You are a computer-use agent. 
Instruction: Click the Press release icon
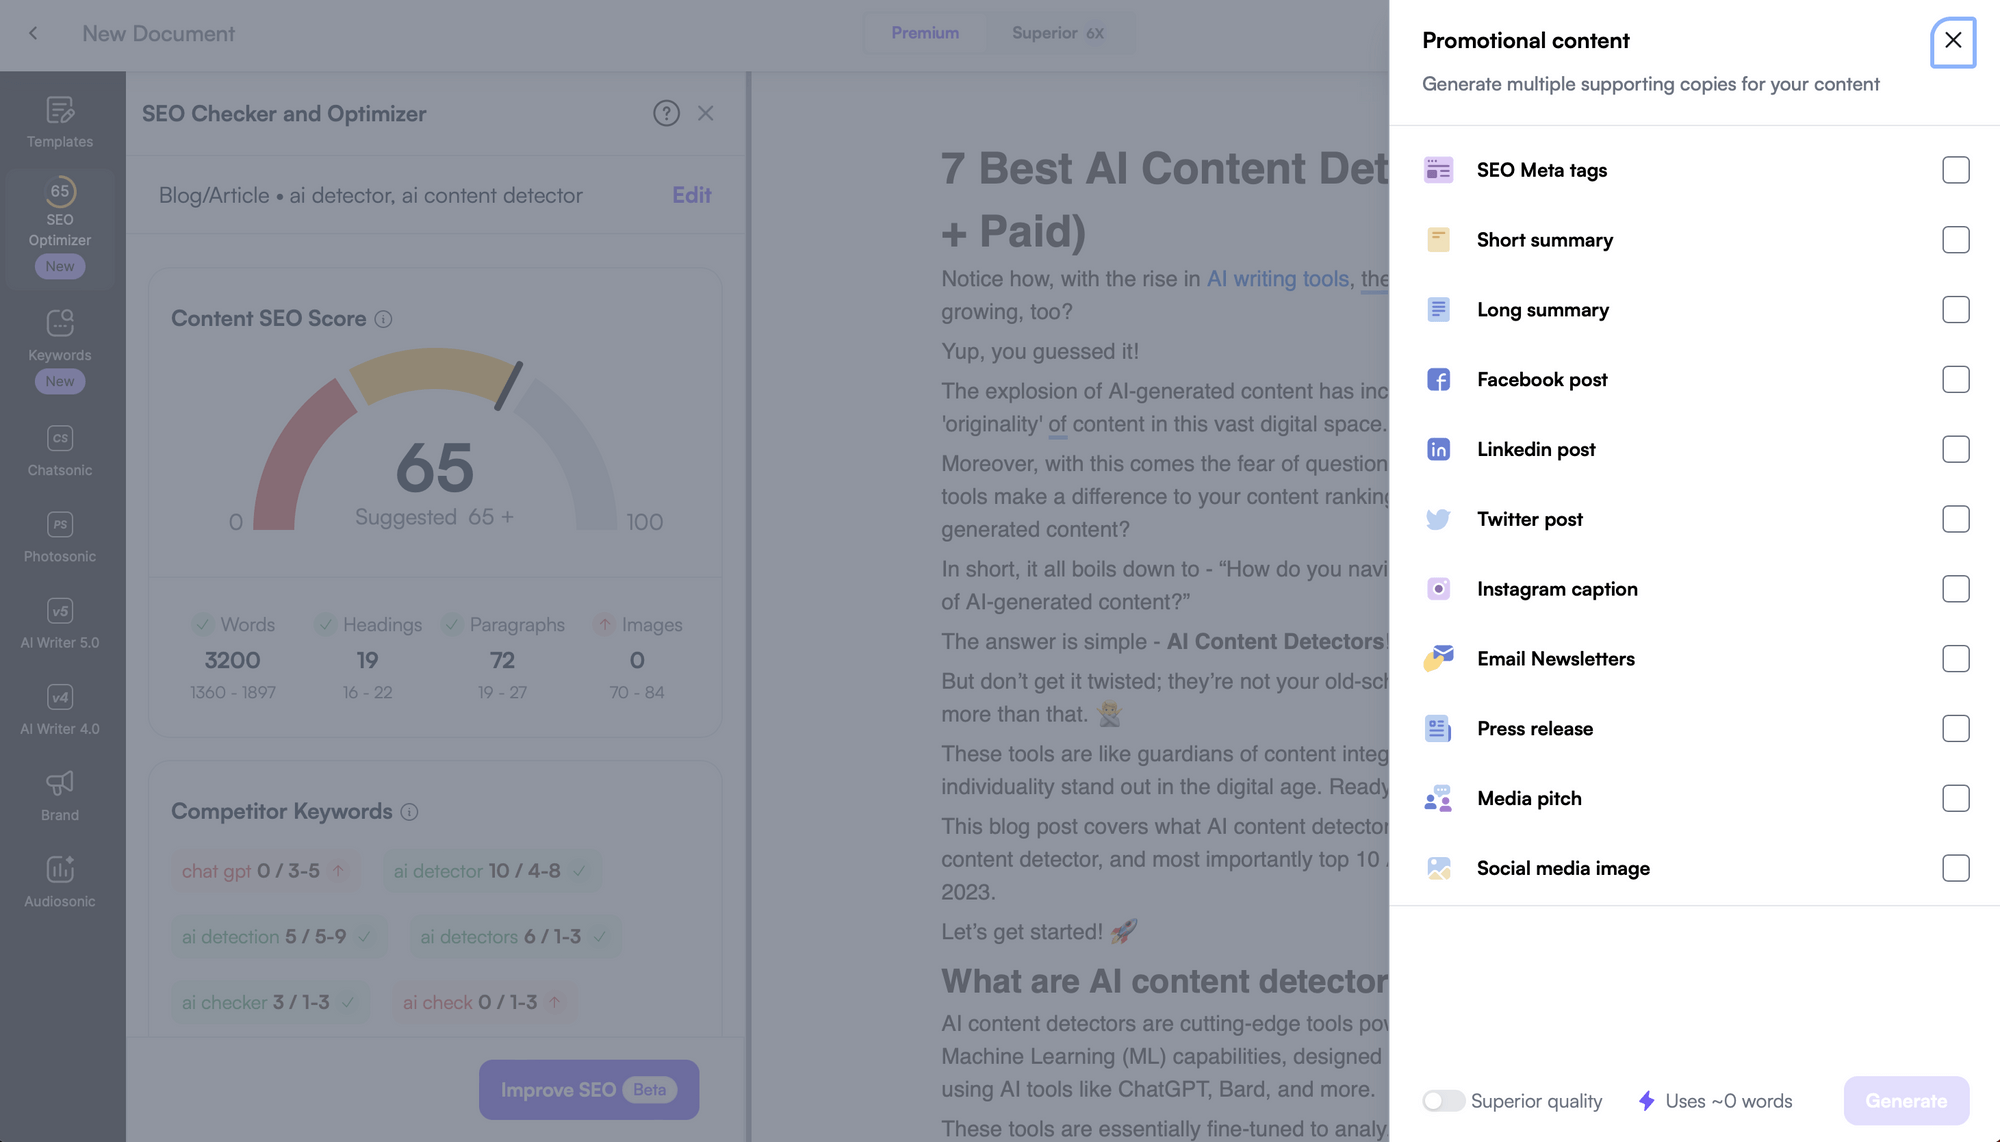(1438, 729)
